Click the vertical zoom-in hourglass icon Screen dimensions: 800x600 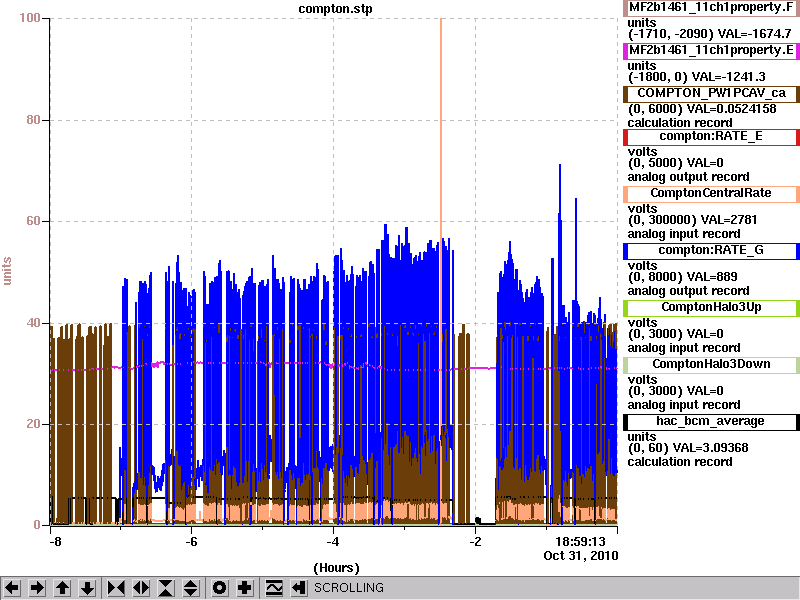tap(166, 588)
